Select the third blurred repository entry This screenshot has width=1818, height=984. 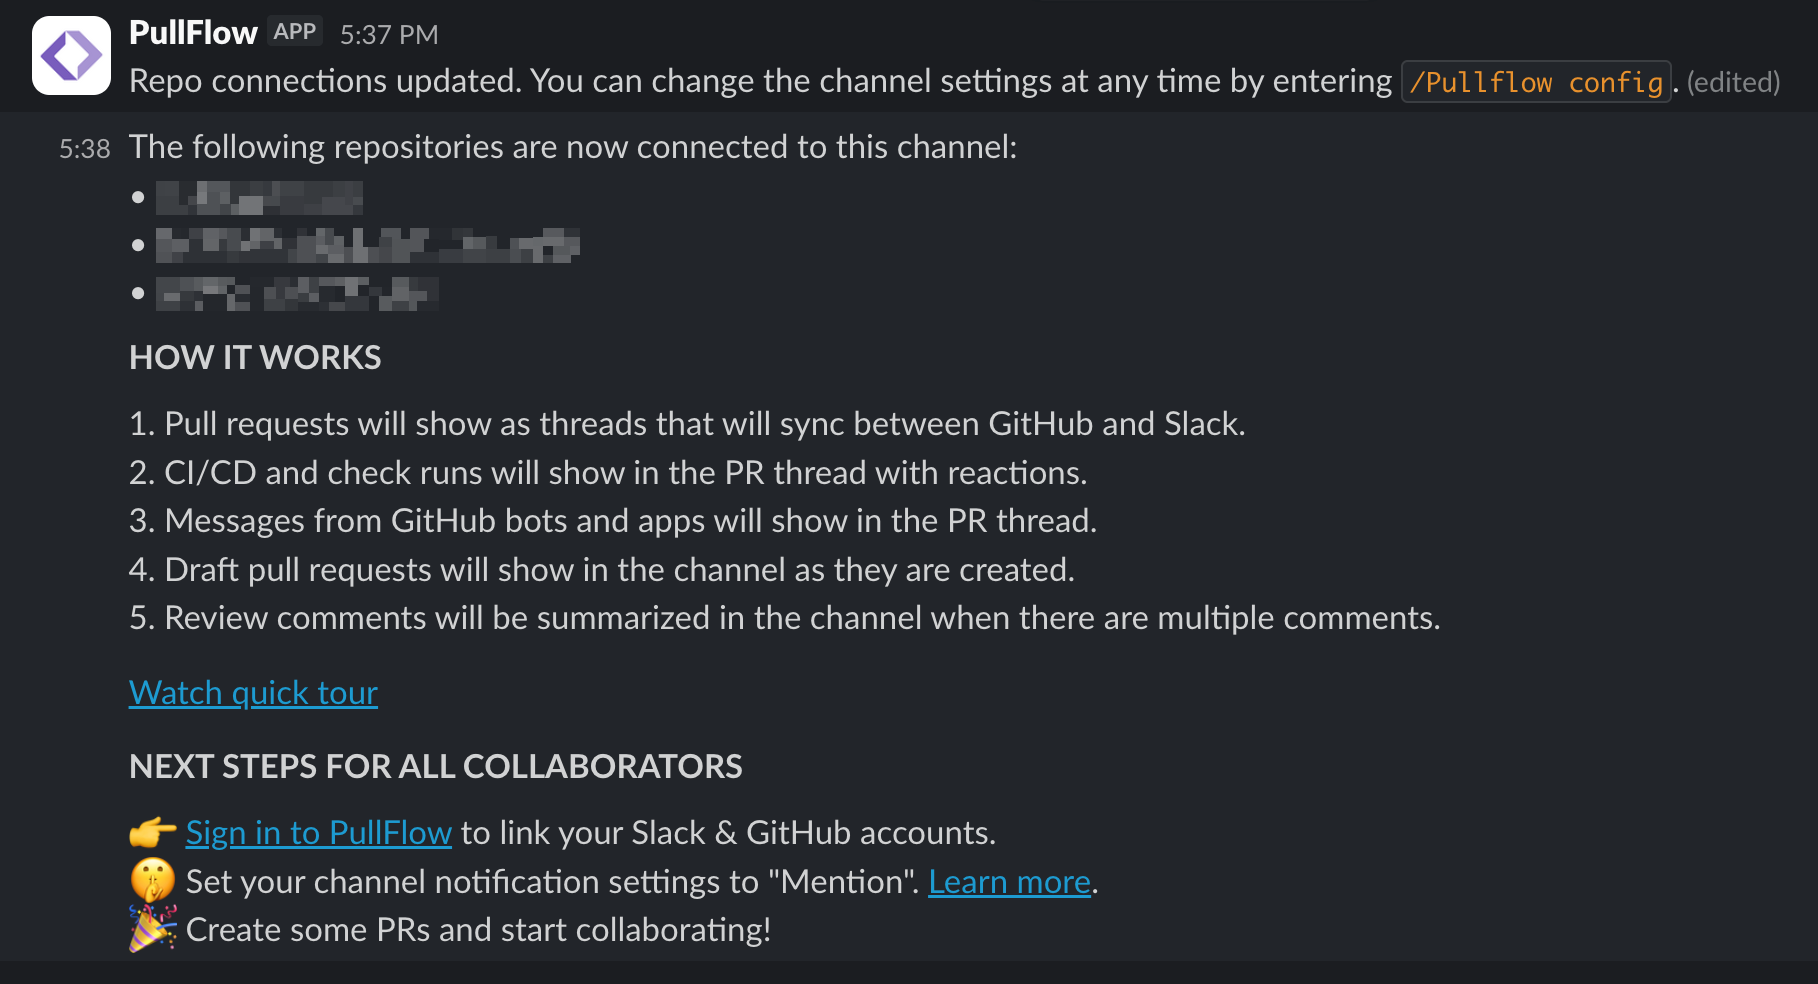[x=296, y=294]
